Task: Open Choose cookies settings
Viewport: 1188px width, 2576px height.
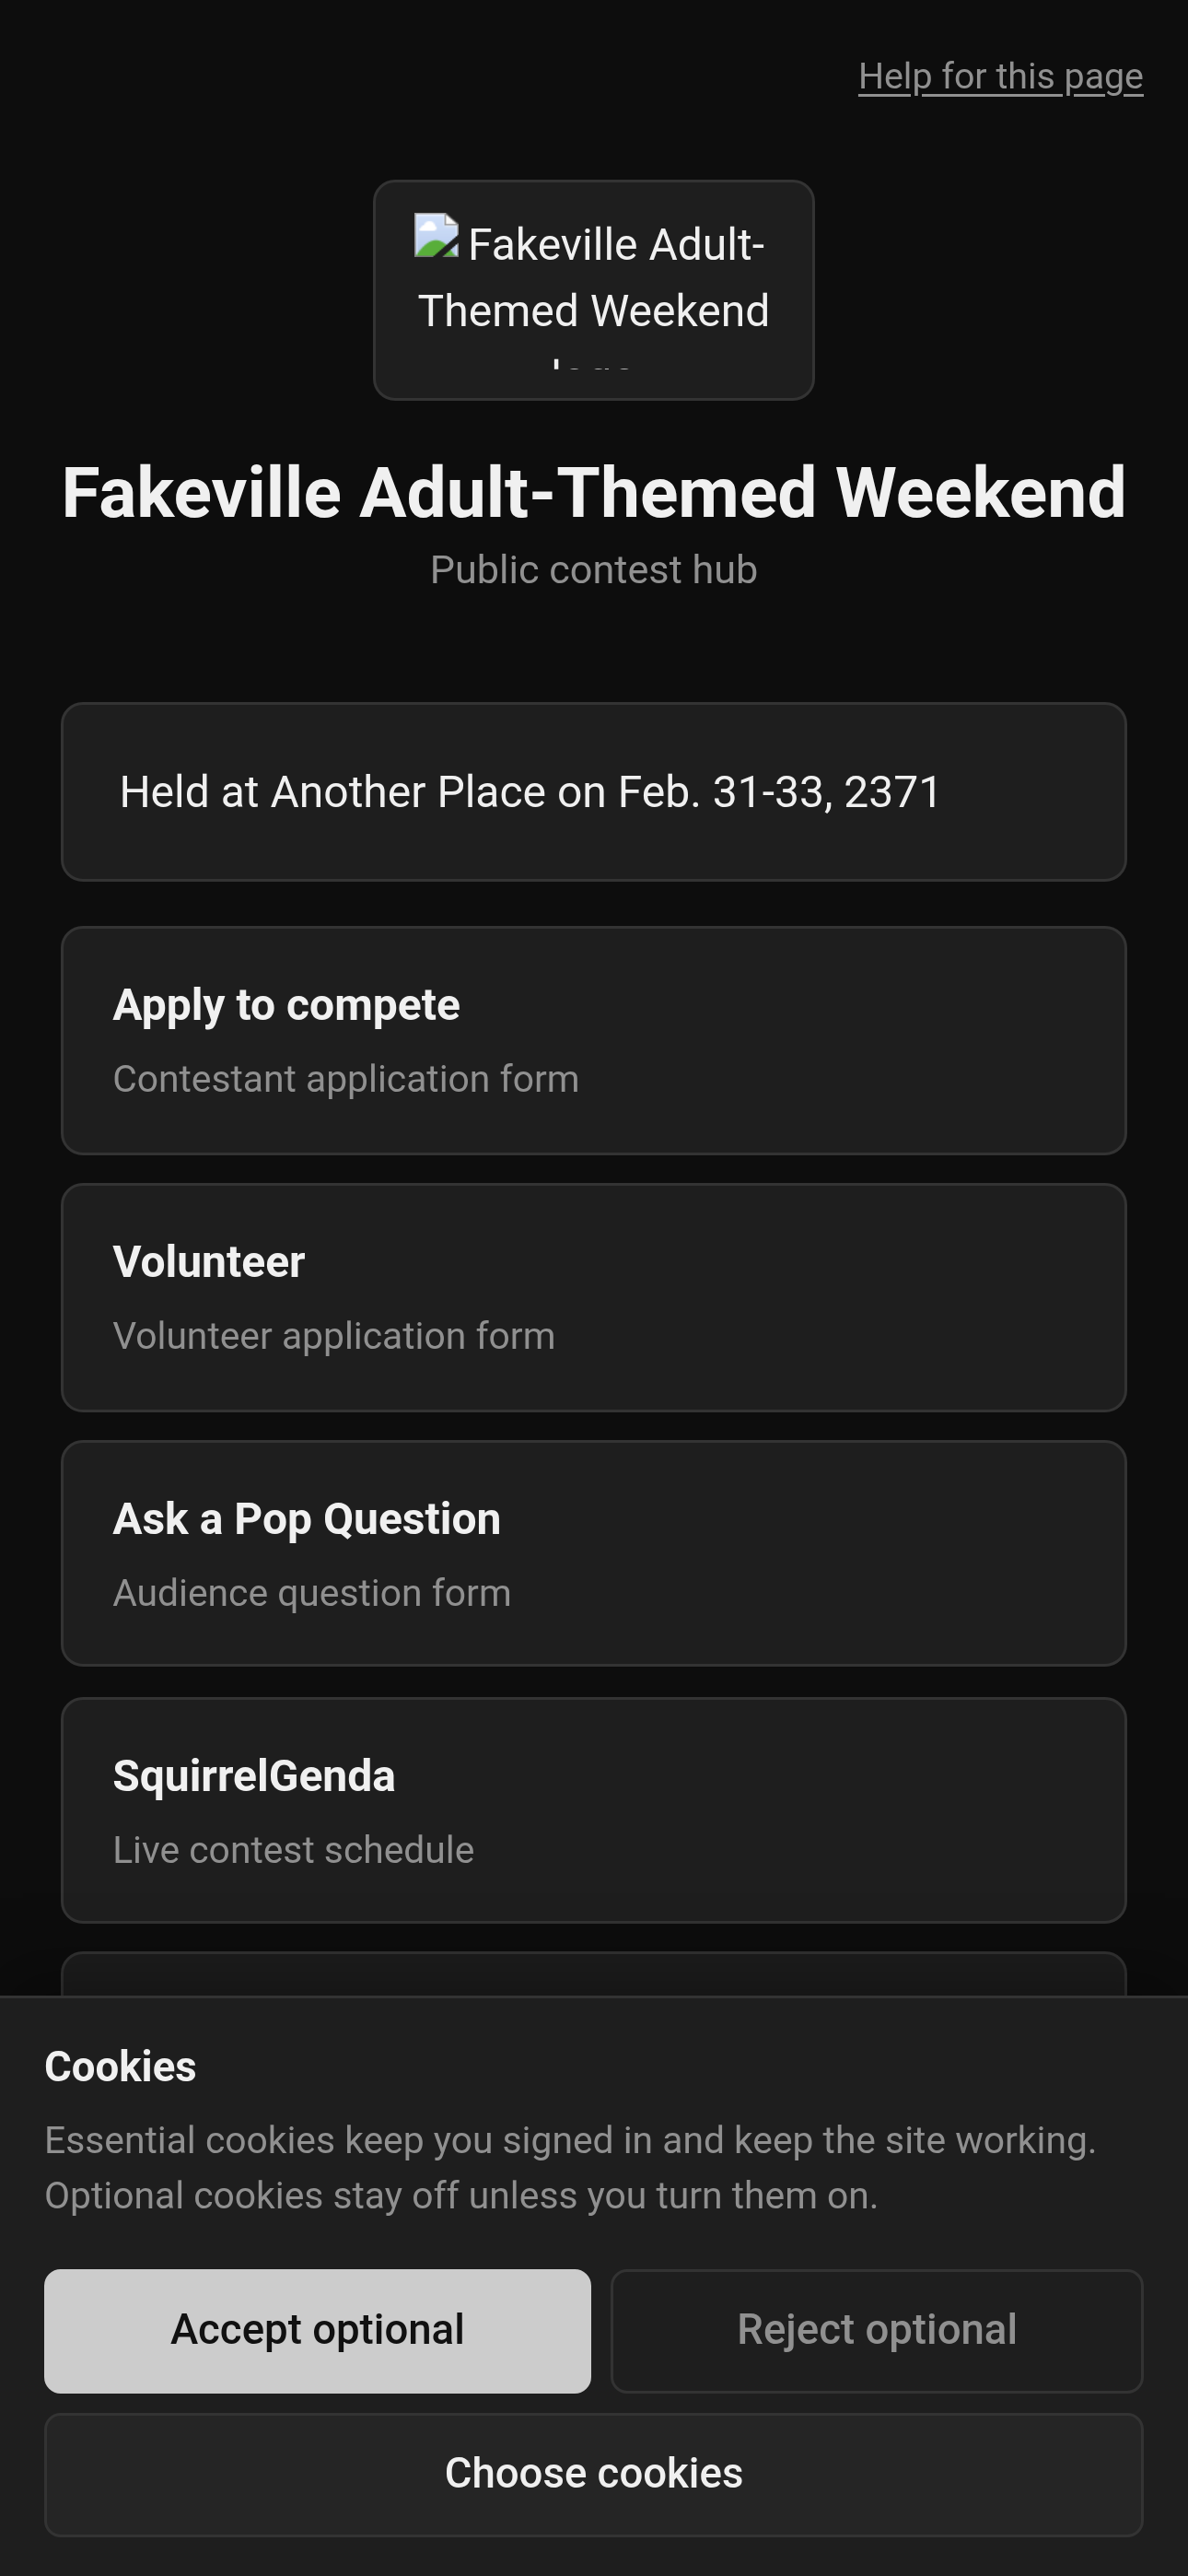Action: pos(594,2475)
